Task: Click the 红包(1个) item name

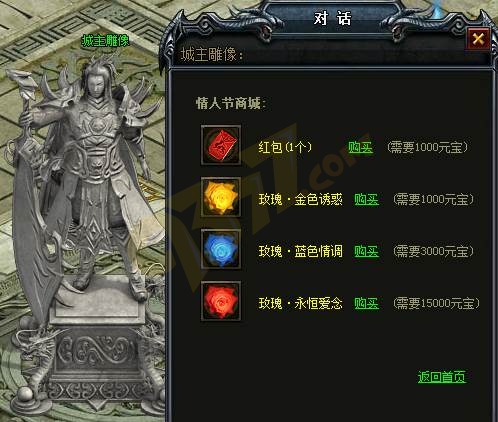Action: pyautogui.click(x=285, y=147)
